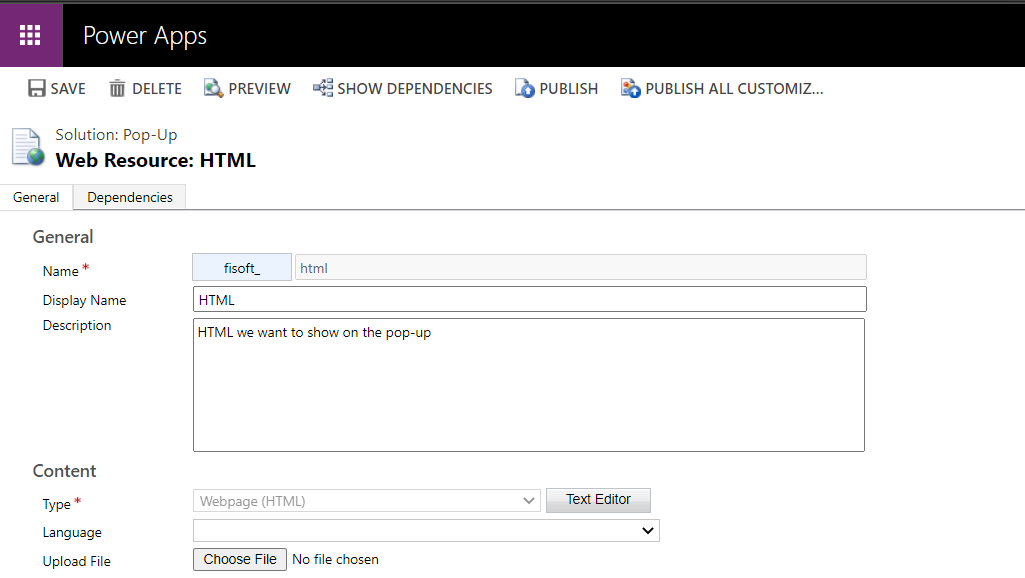The width and height of the screenshot is (1025, 578).
Task: Expand the Type dropdown showing Webpage (HTML)
Action: click(x=367, y=501)
